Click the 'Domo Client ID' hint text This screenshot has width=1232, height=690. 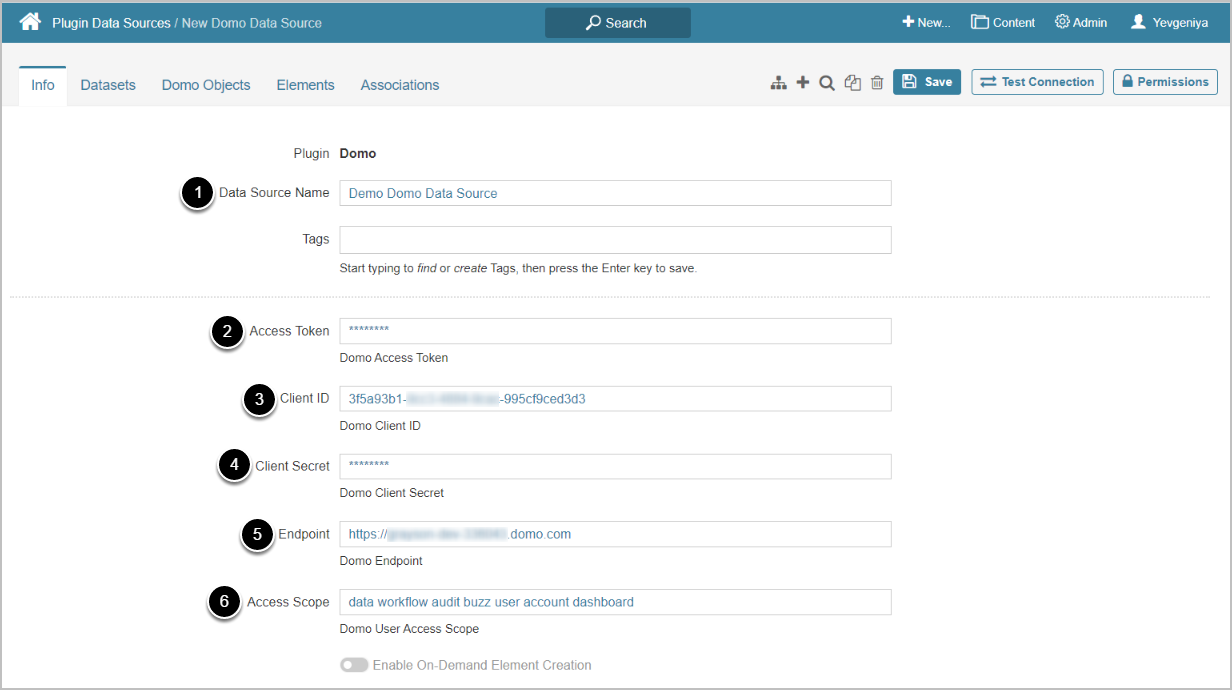click(x=380, y=426)
